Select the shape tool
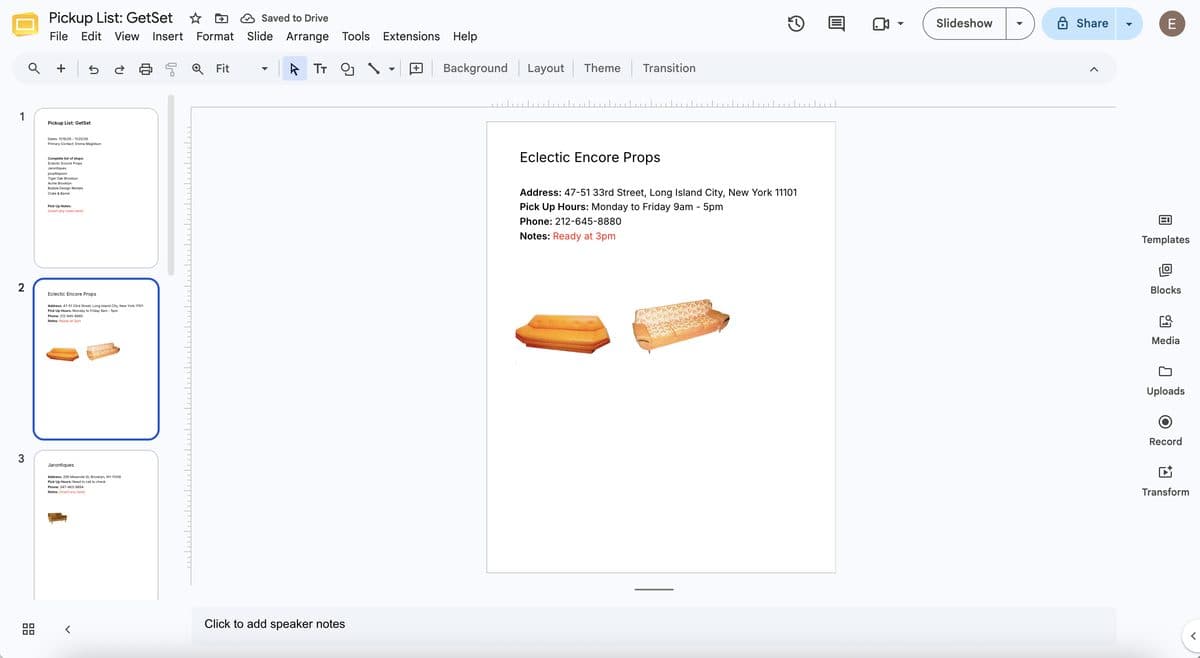The image size is (1200, 658). pyautogui.click(x=347, y=68)
